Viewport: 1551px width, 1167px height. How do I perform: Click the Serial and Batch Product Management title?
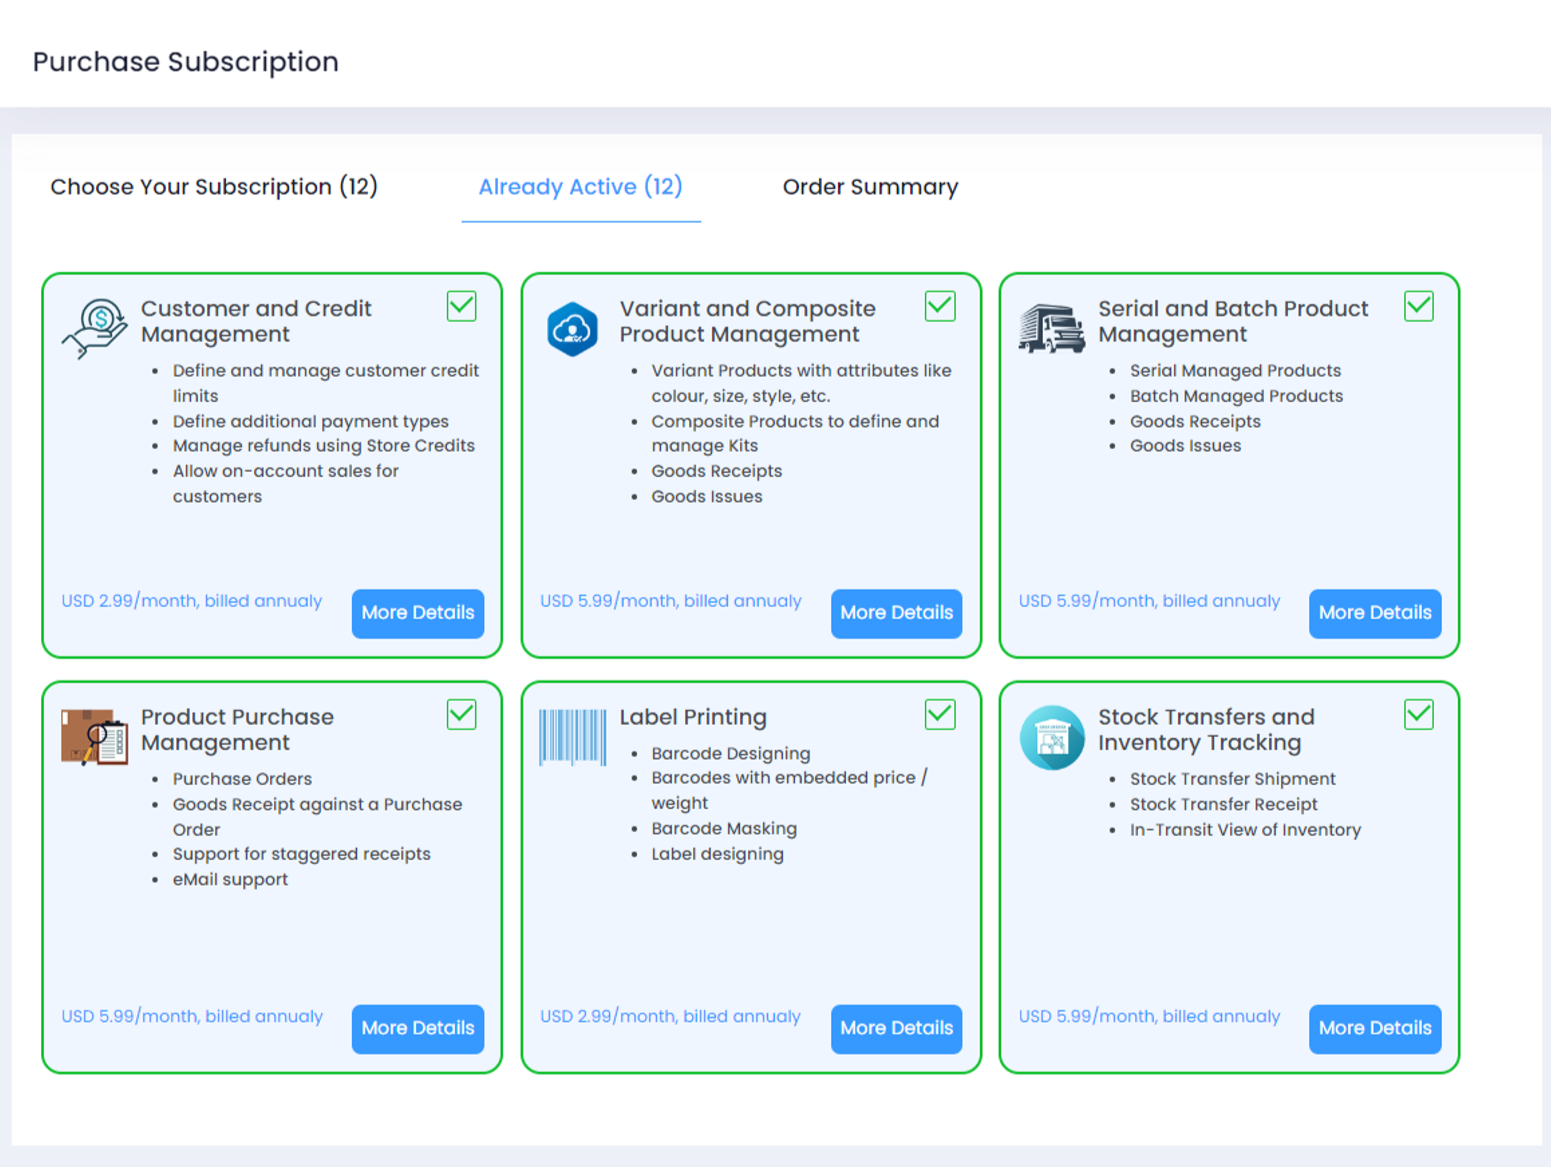coord(1232,321)
